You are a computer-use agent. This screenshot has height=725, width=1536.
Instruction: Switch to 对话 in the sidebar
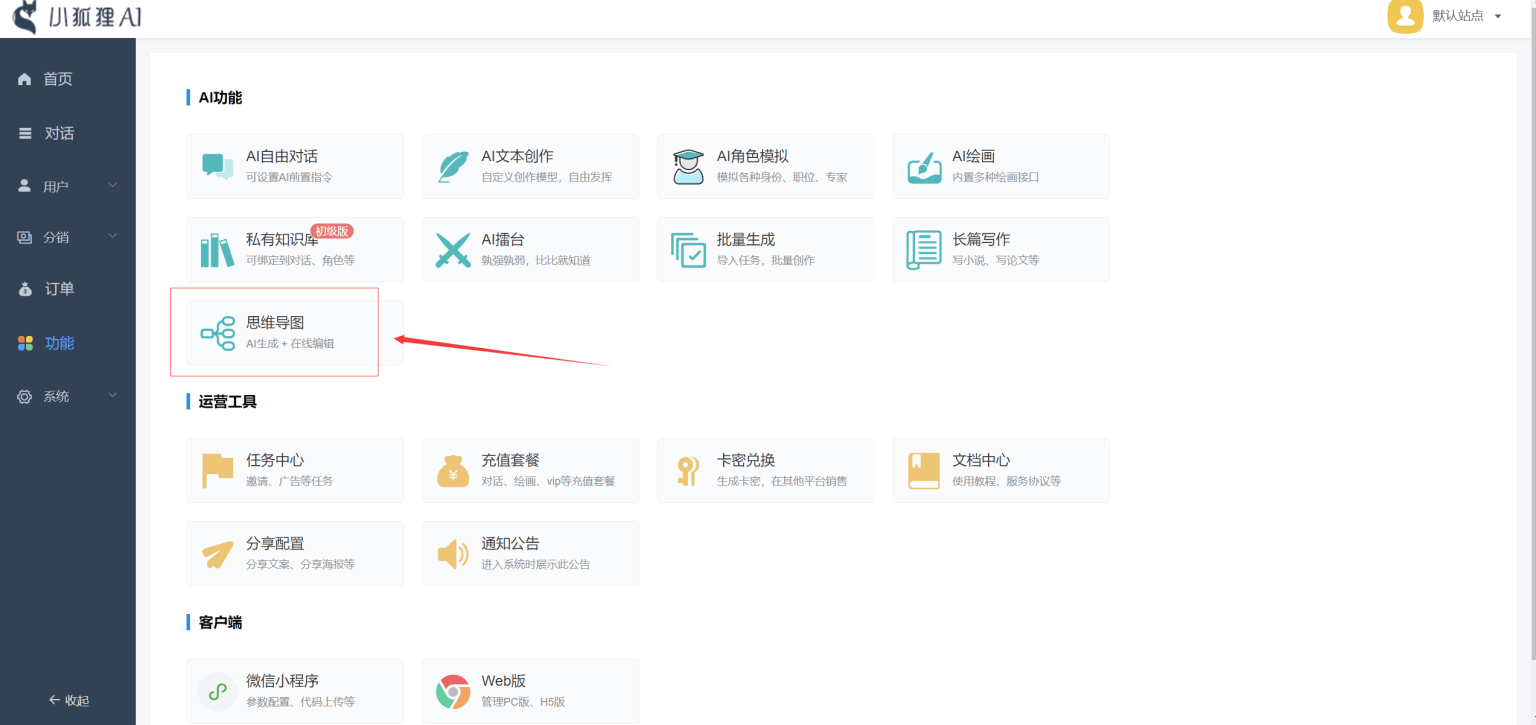[x=59, y=133]
